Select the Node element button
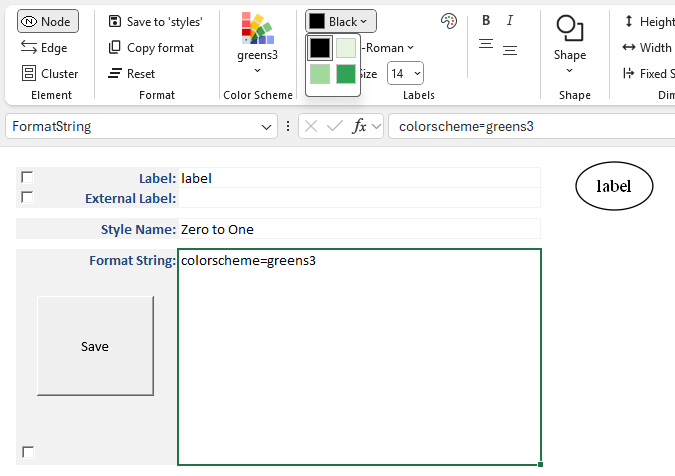Screen dimensions: 675x476 (48, 21)
